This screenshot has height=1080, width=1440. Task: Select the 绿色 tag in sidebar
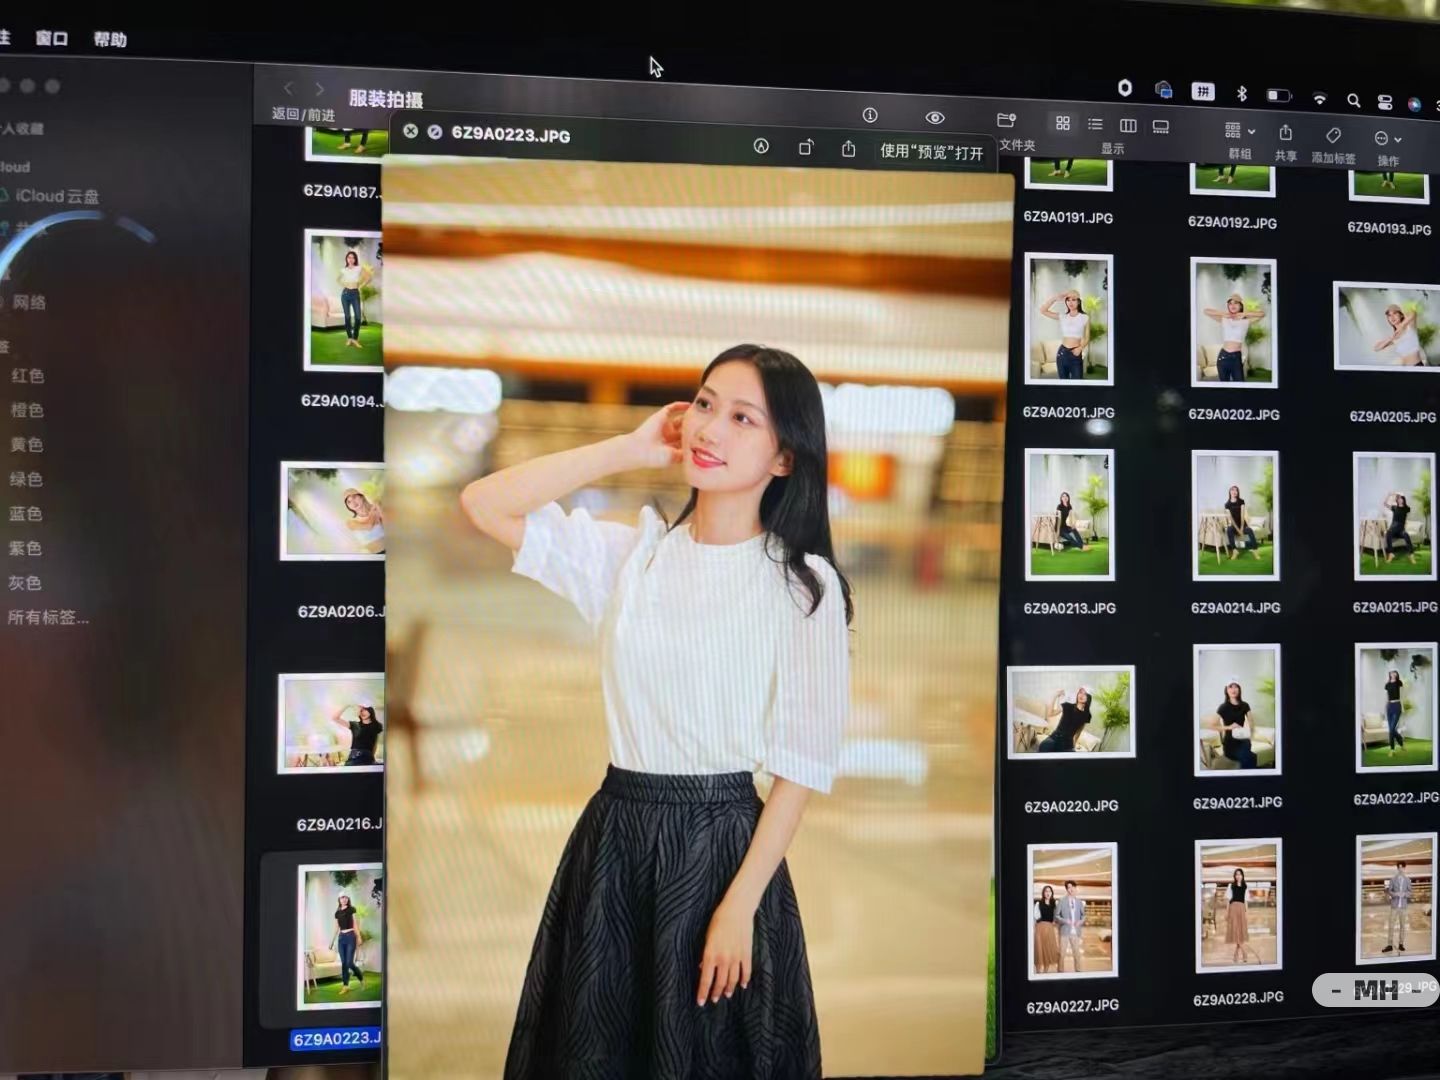[x=26, y=479]
